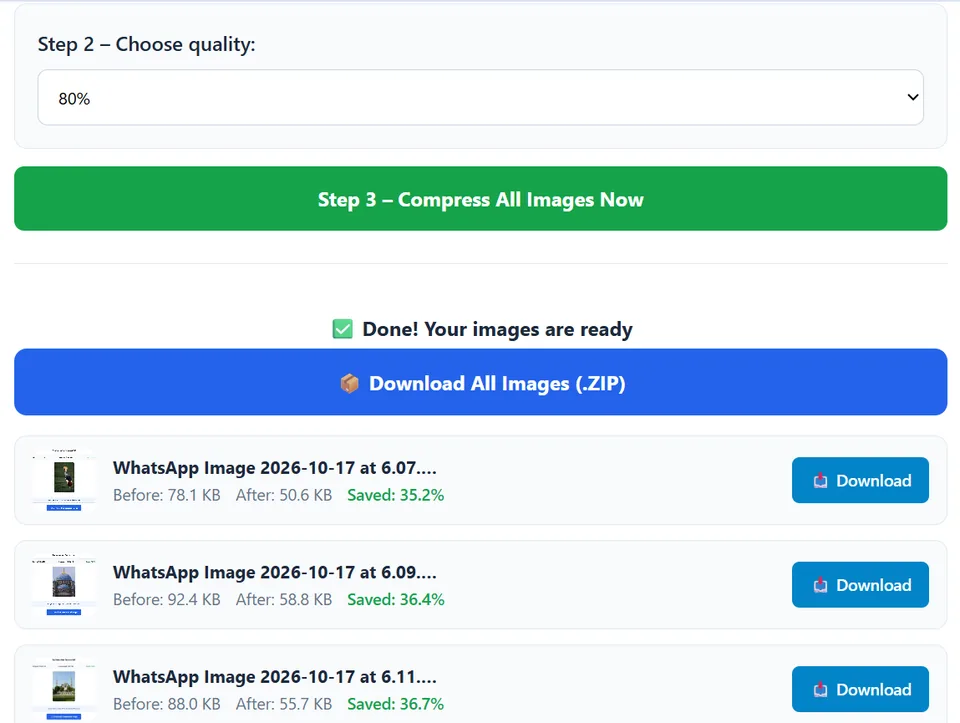Click Download All Images (.ZIP) button
Image resolution: width=960 pixels, height=723 pixels.
[481, 382]
